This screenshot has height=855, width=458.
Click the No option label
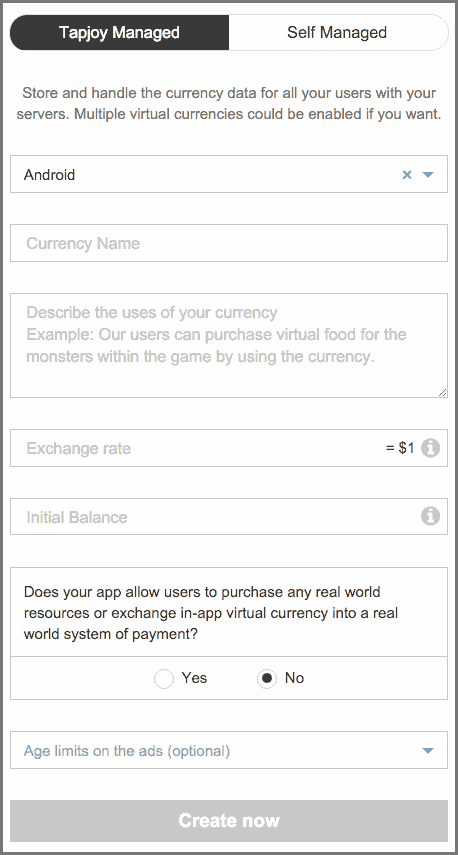(x=294, y=678)
